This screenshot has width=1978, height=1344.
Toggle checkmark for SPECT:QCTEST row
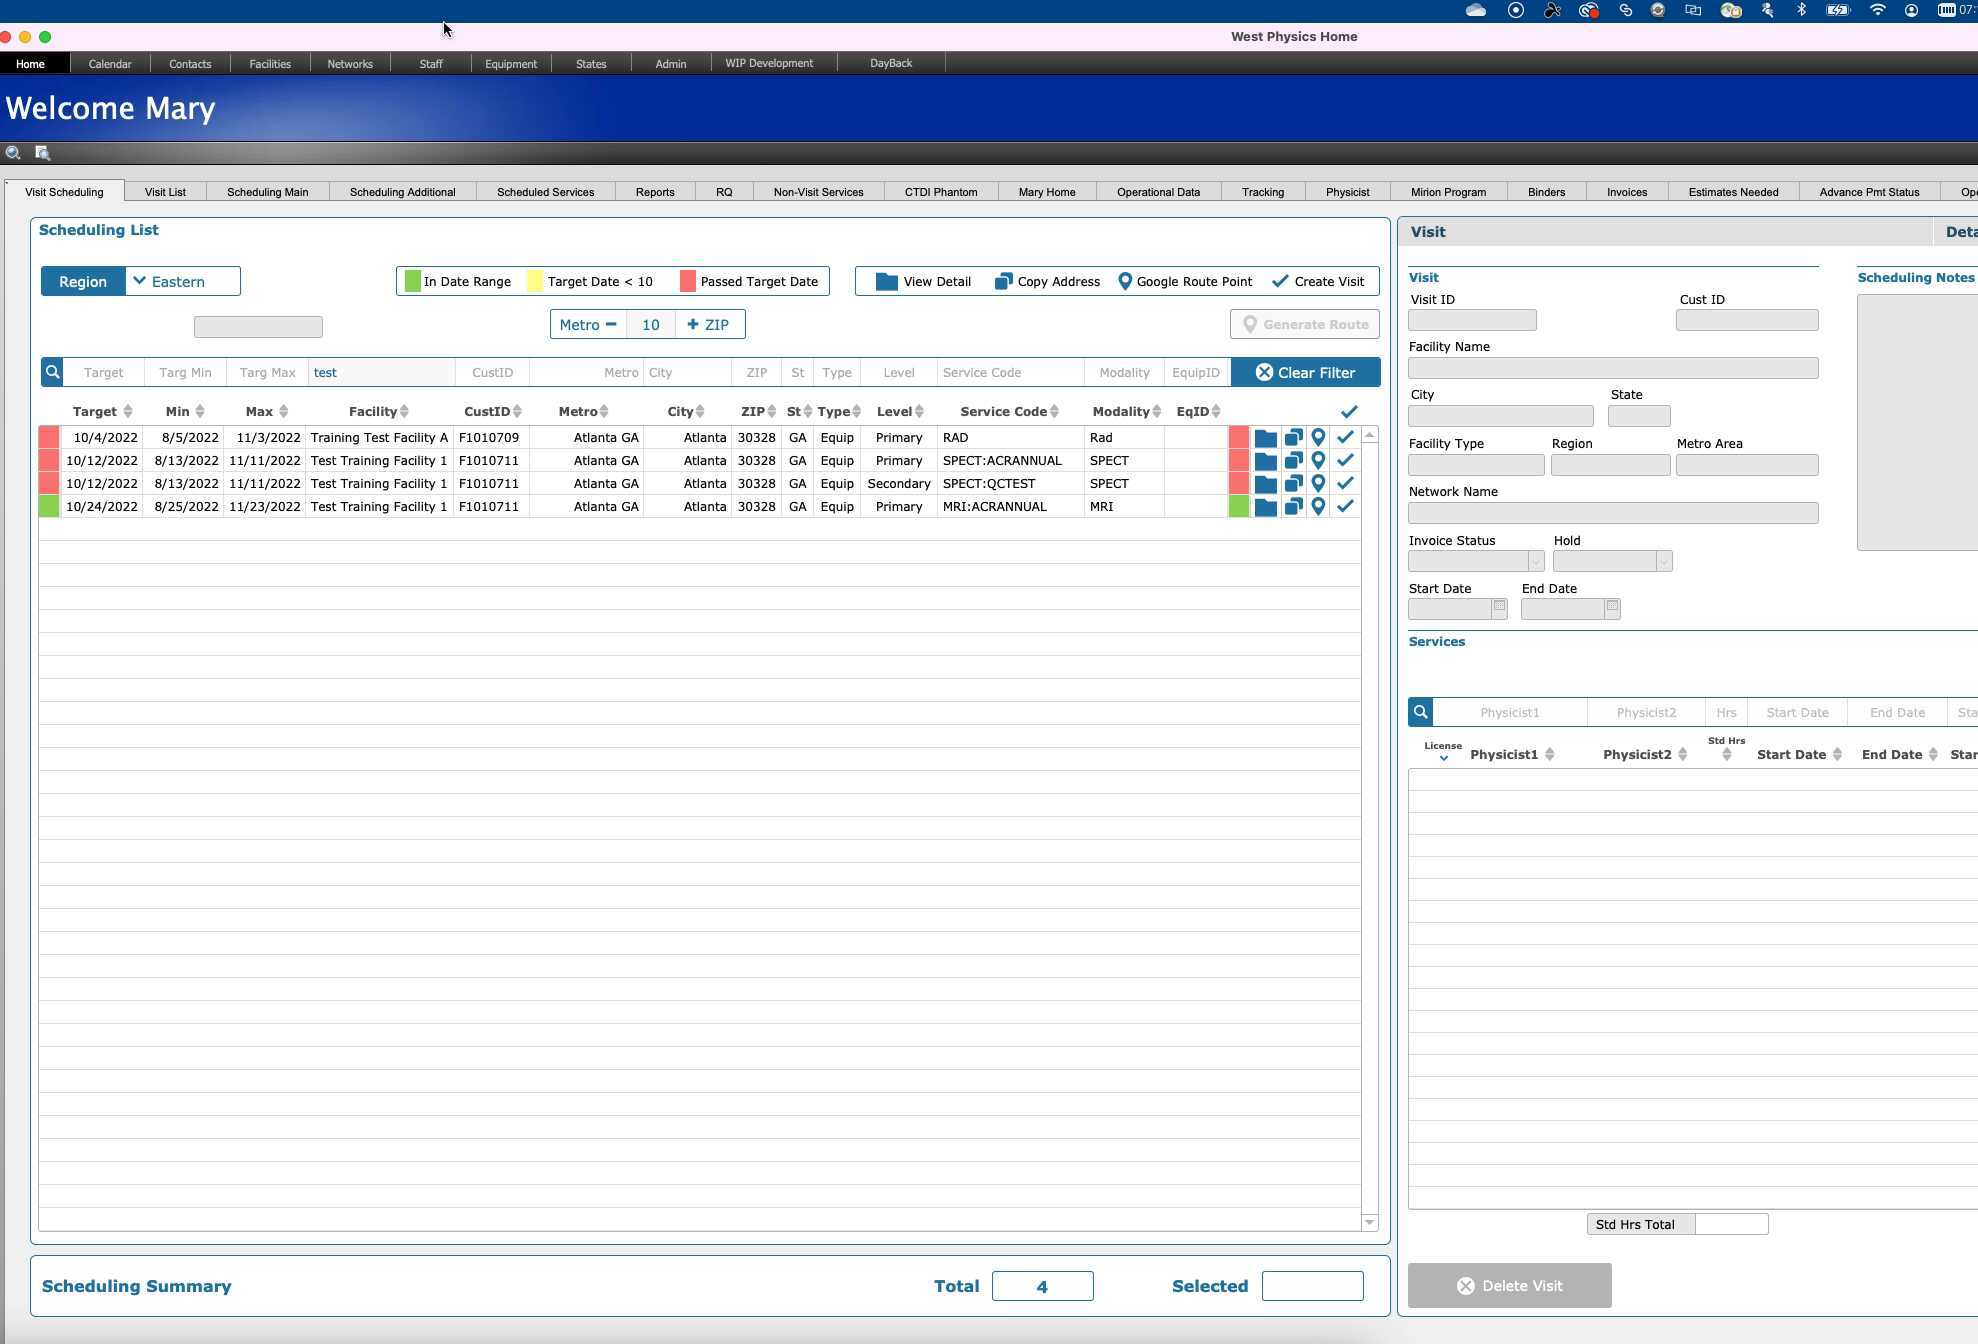click(x=1345, y=484)
